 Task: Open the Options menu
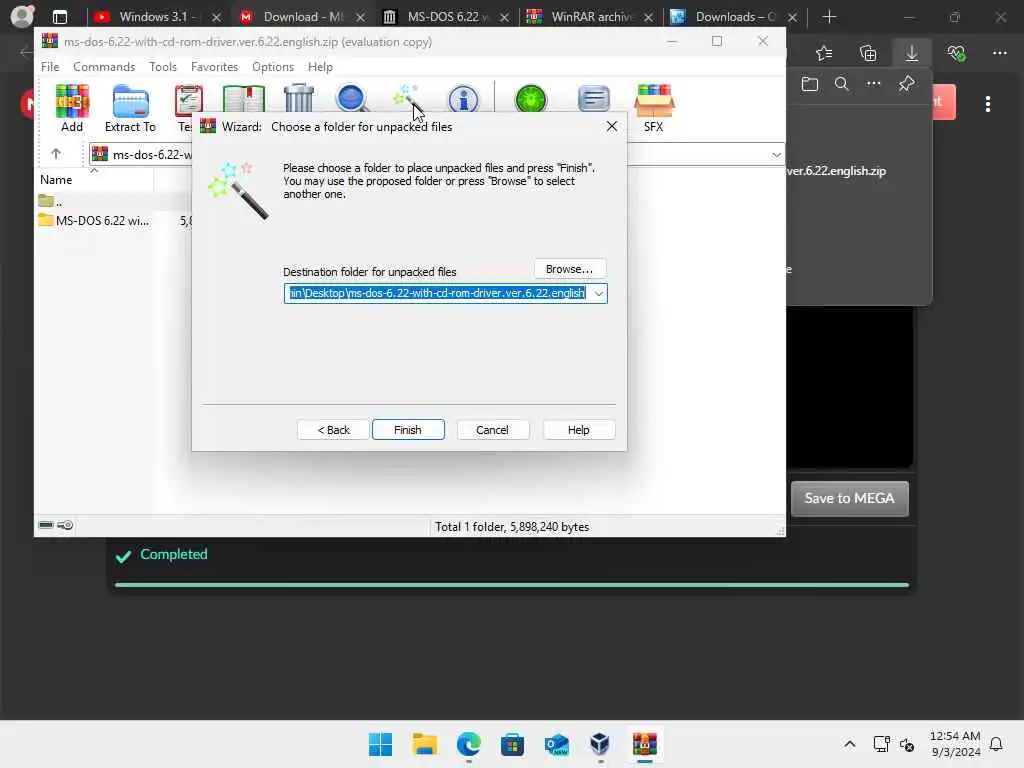click(x=273, y=67)
